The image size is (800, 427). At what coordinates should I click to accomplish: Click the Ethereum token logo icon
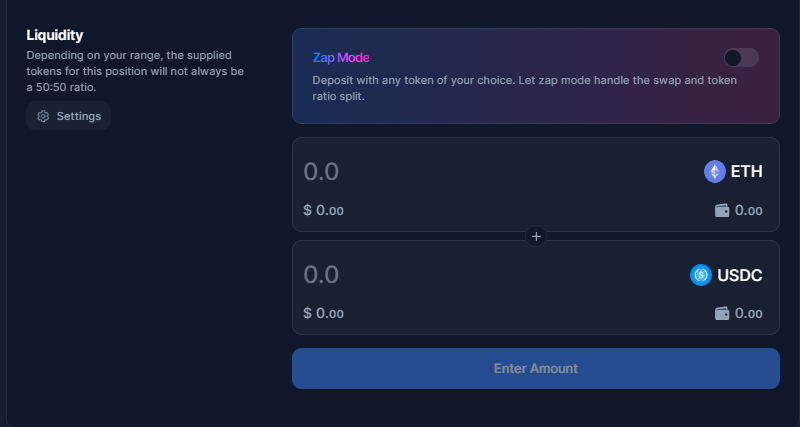pyautogui.click(x=715, y=172)
